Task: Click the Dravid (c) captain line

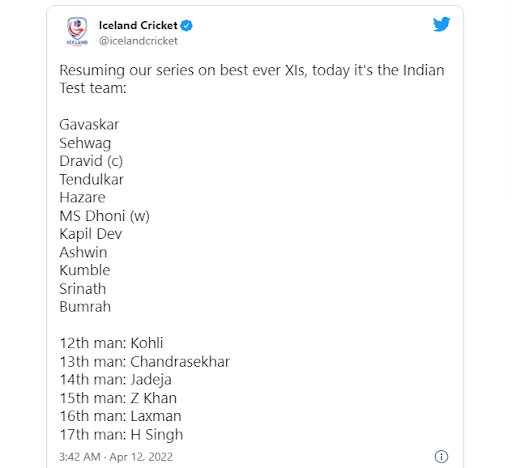Action: [x=91, y=161]
